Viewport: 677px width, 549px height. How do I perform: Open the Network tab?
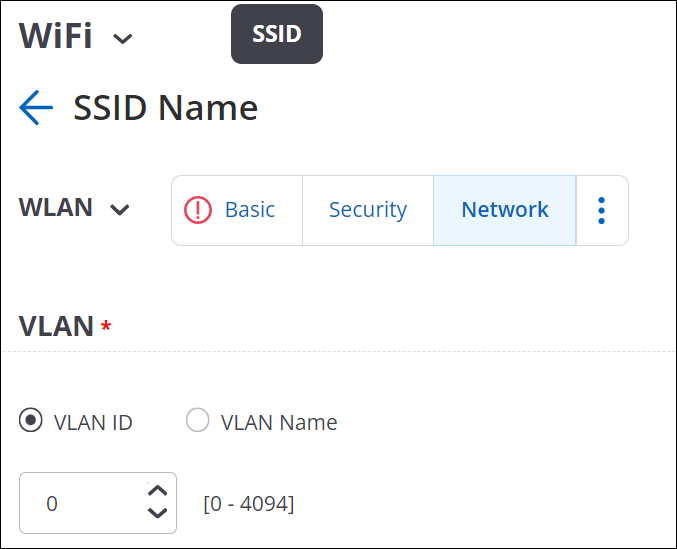[505, 211]
